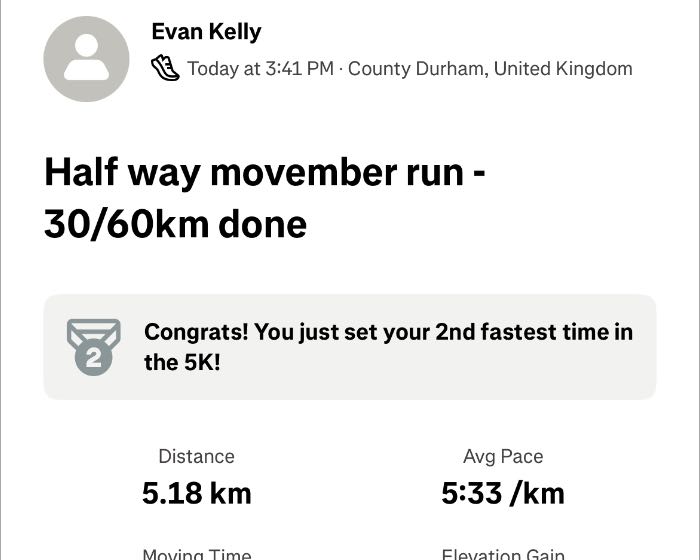Tap the silver number 2 medal icon
700x560 pixels.
pos(93,347)
